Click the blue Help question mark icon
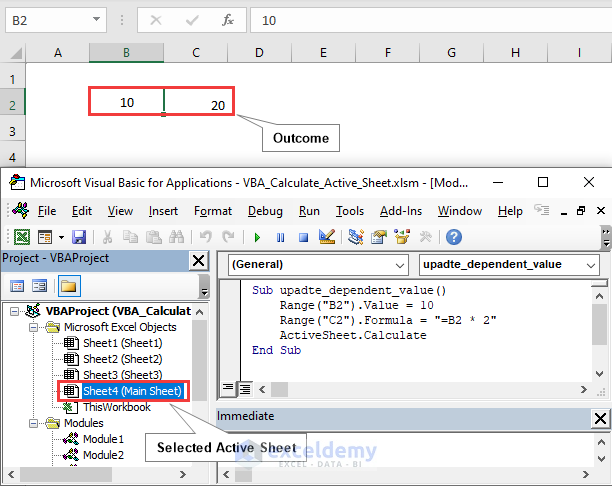 454,237
